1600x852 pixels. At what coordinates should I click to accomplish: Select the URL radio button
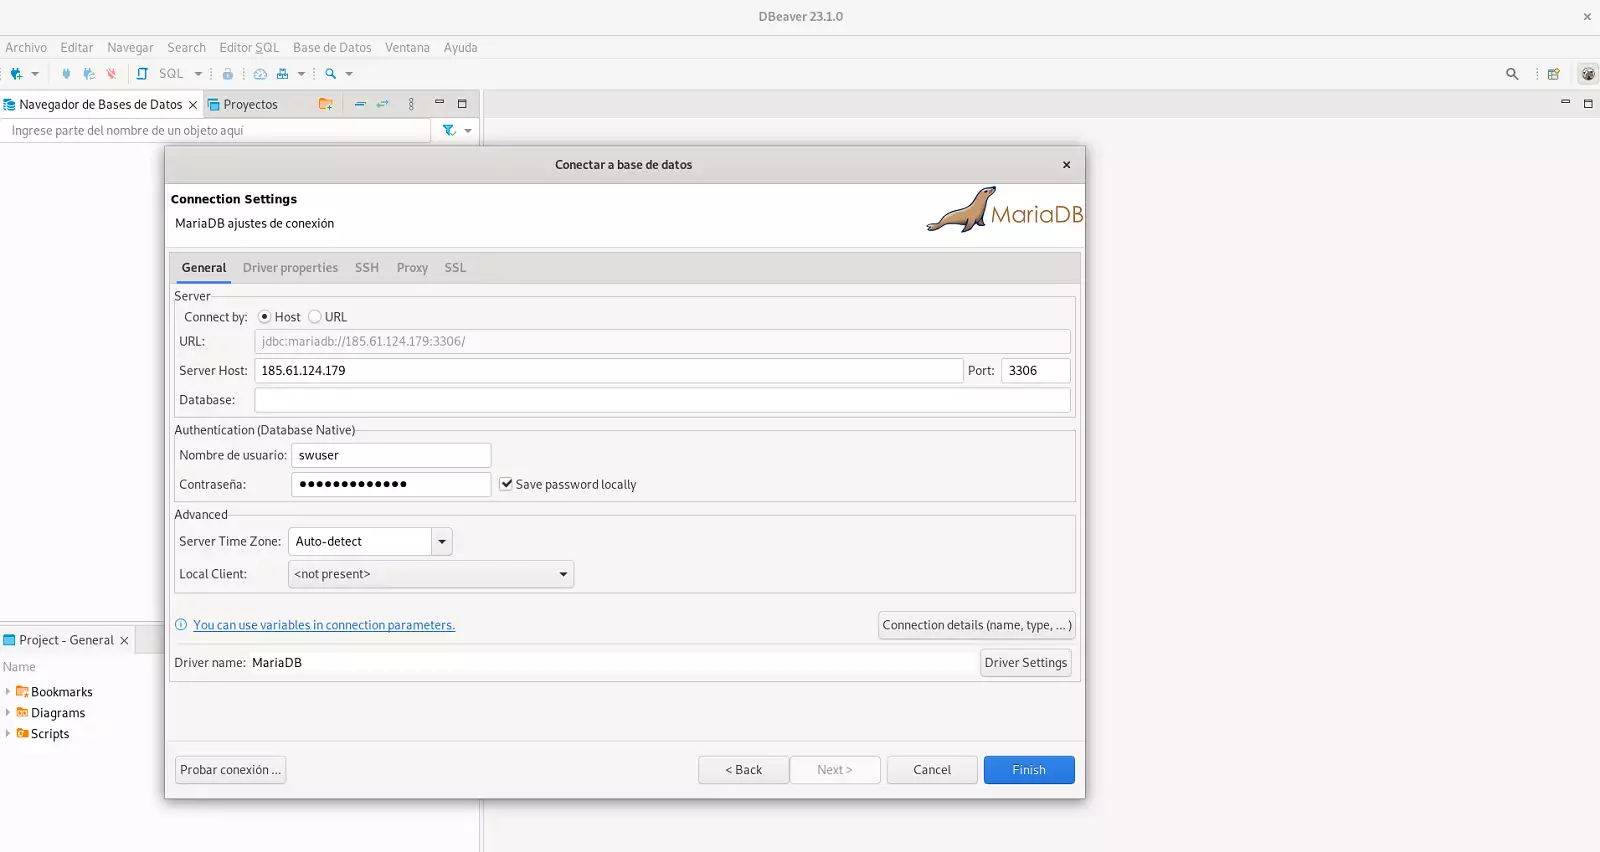point(315,317)
